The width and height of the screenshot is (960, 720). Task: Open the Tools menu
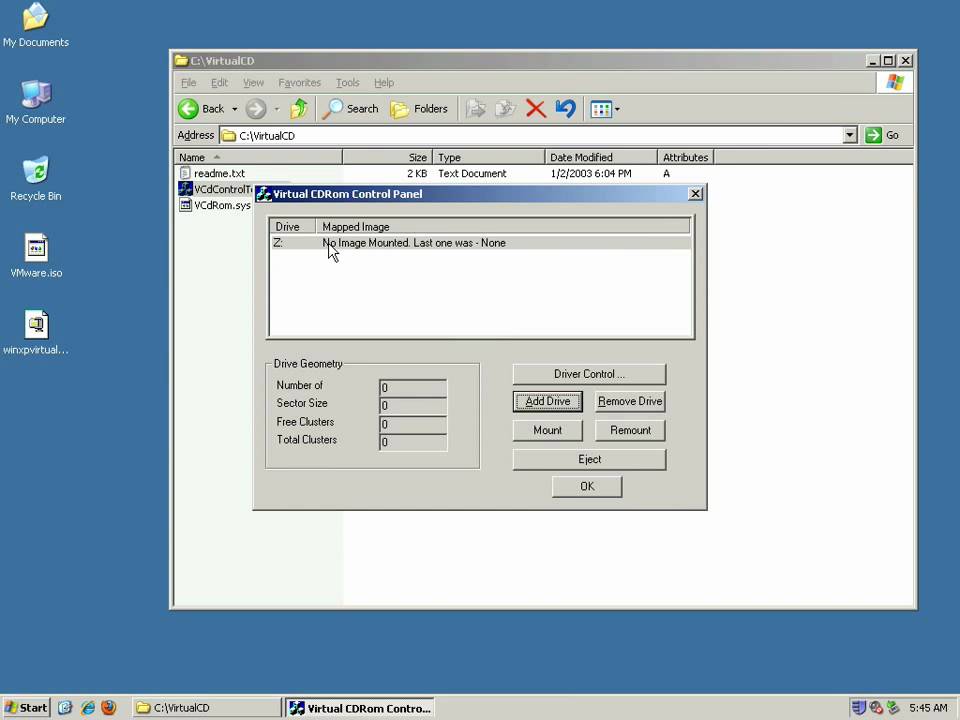[x=347, y=83]
